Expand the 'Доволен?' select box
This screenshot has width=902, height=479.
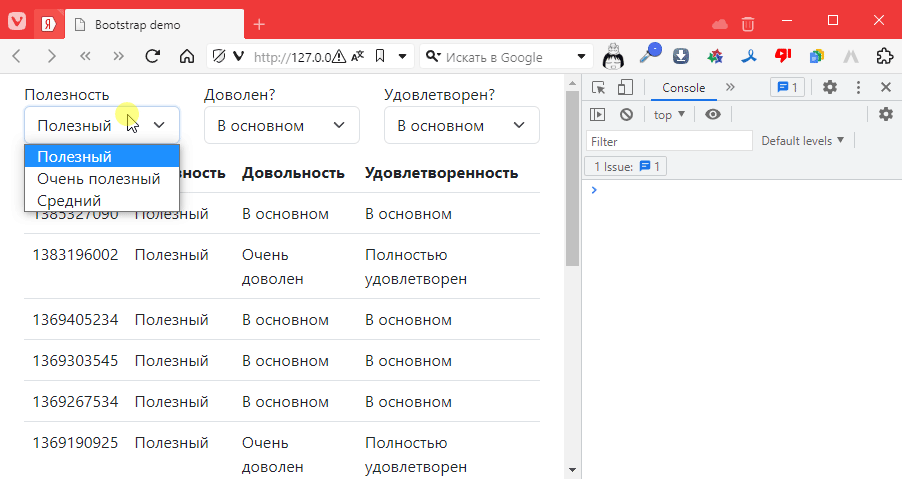(281, 126)
